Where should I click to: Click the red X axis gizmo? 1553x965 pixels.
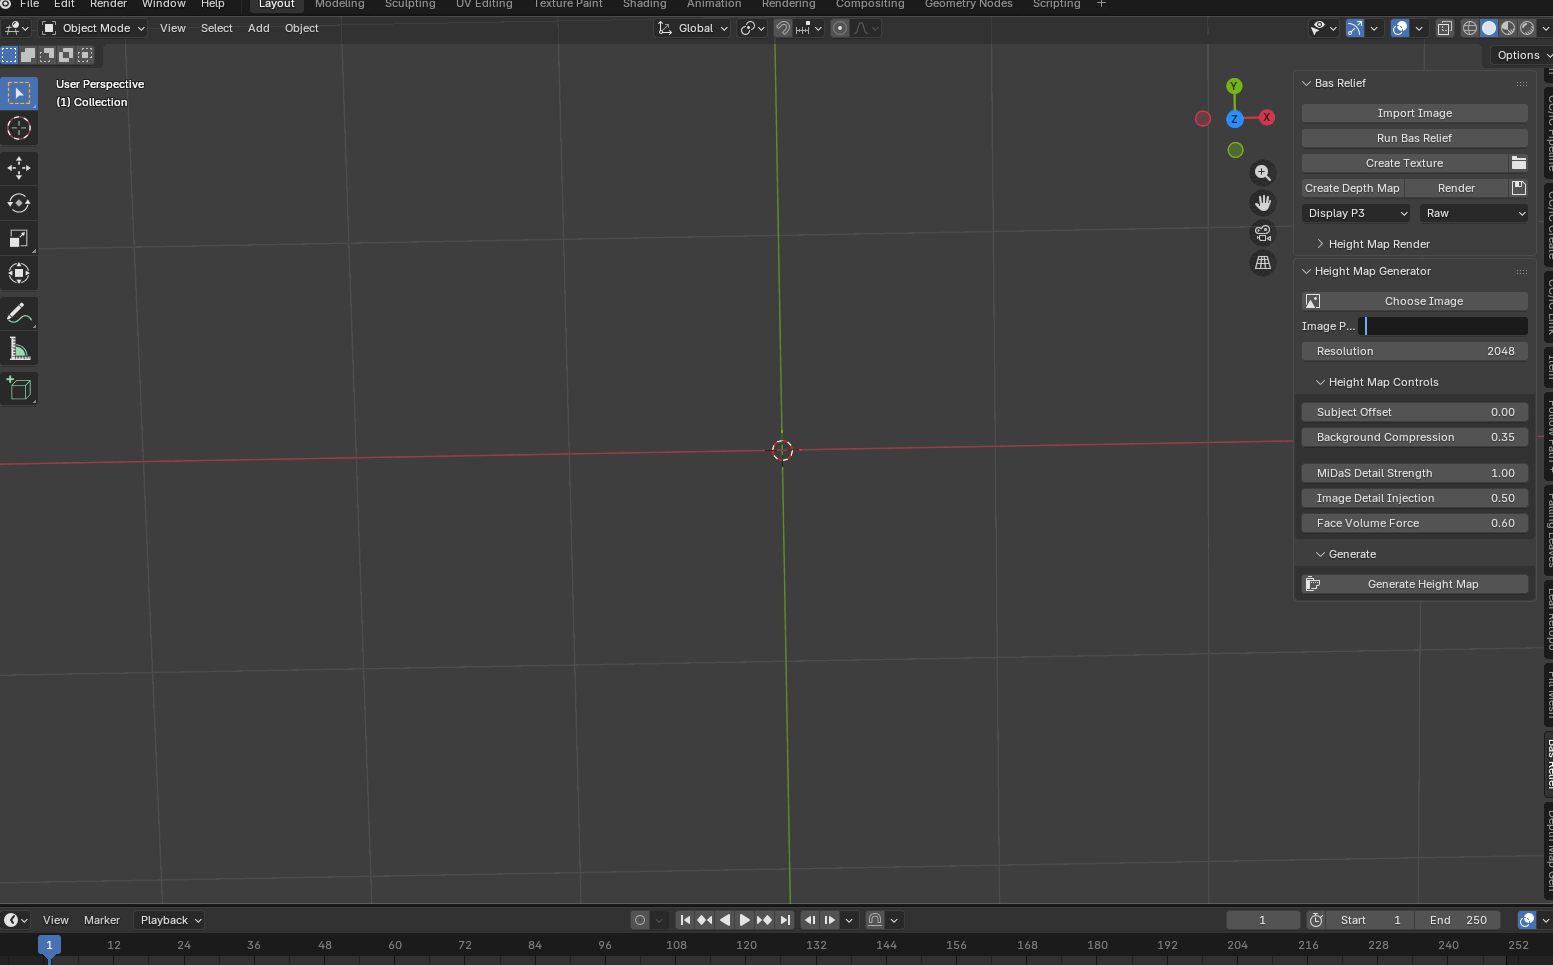pos(1267,117)
